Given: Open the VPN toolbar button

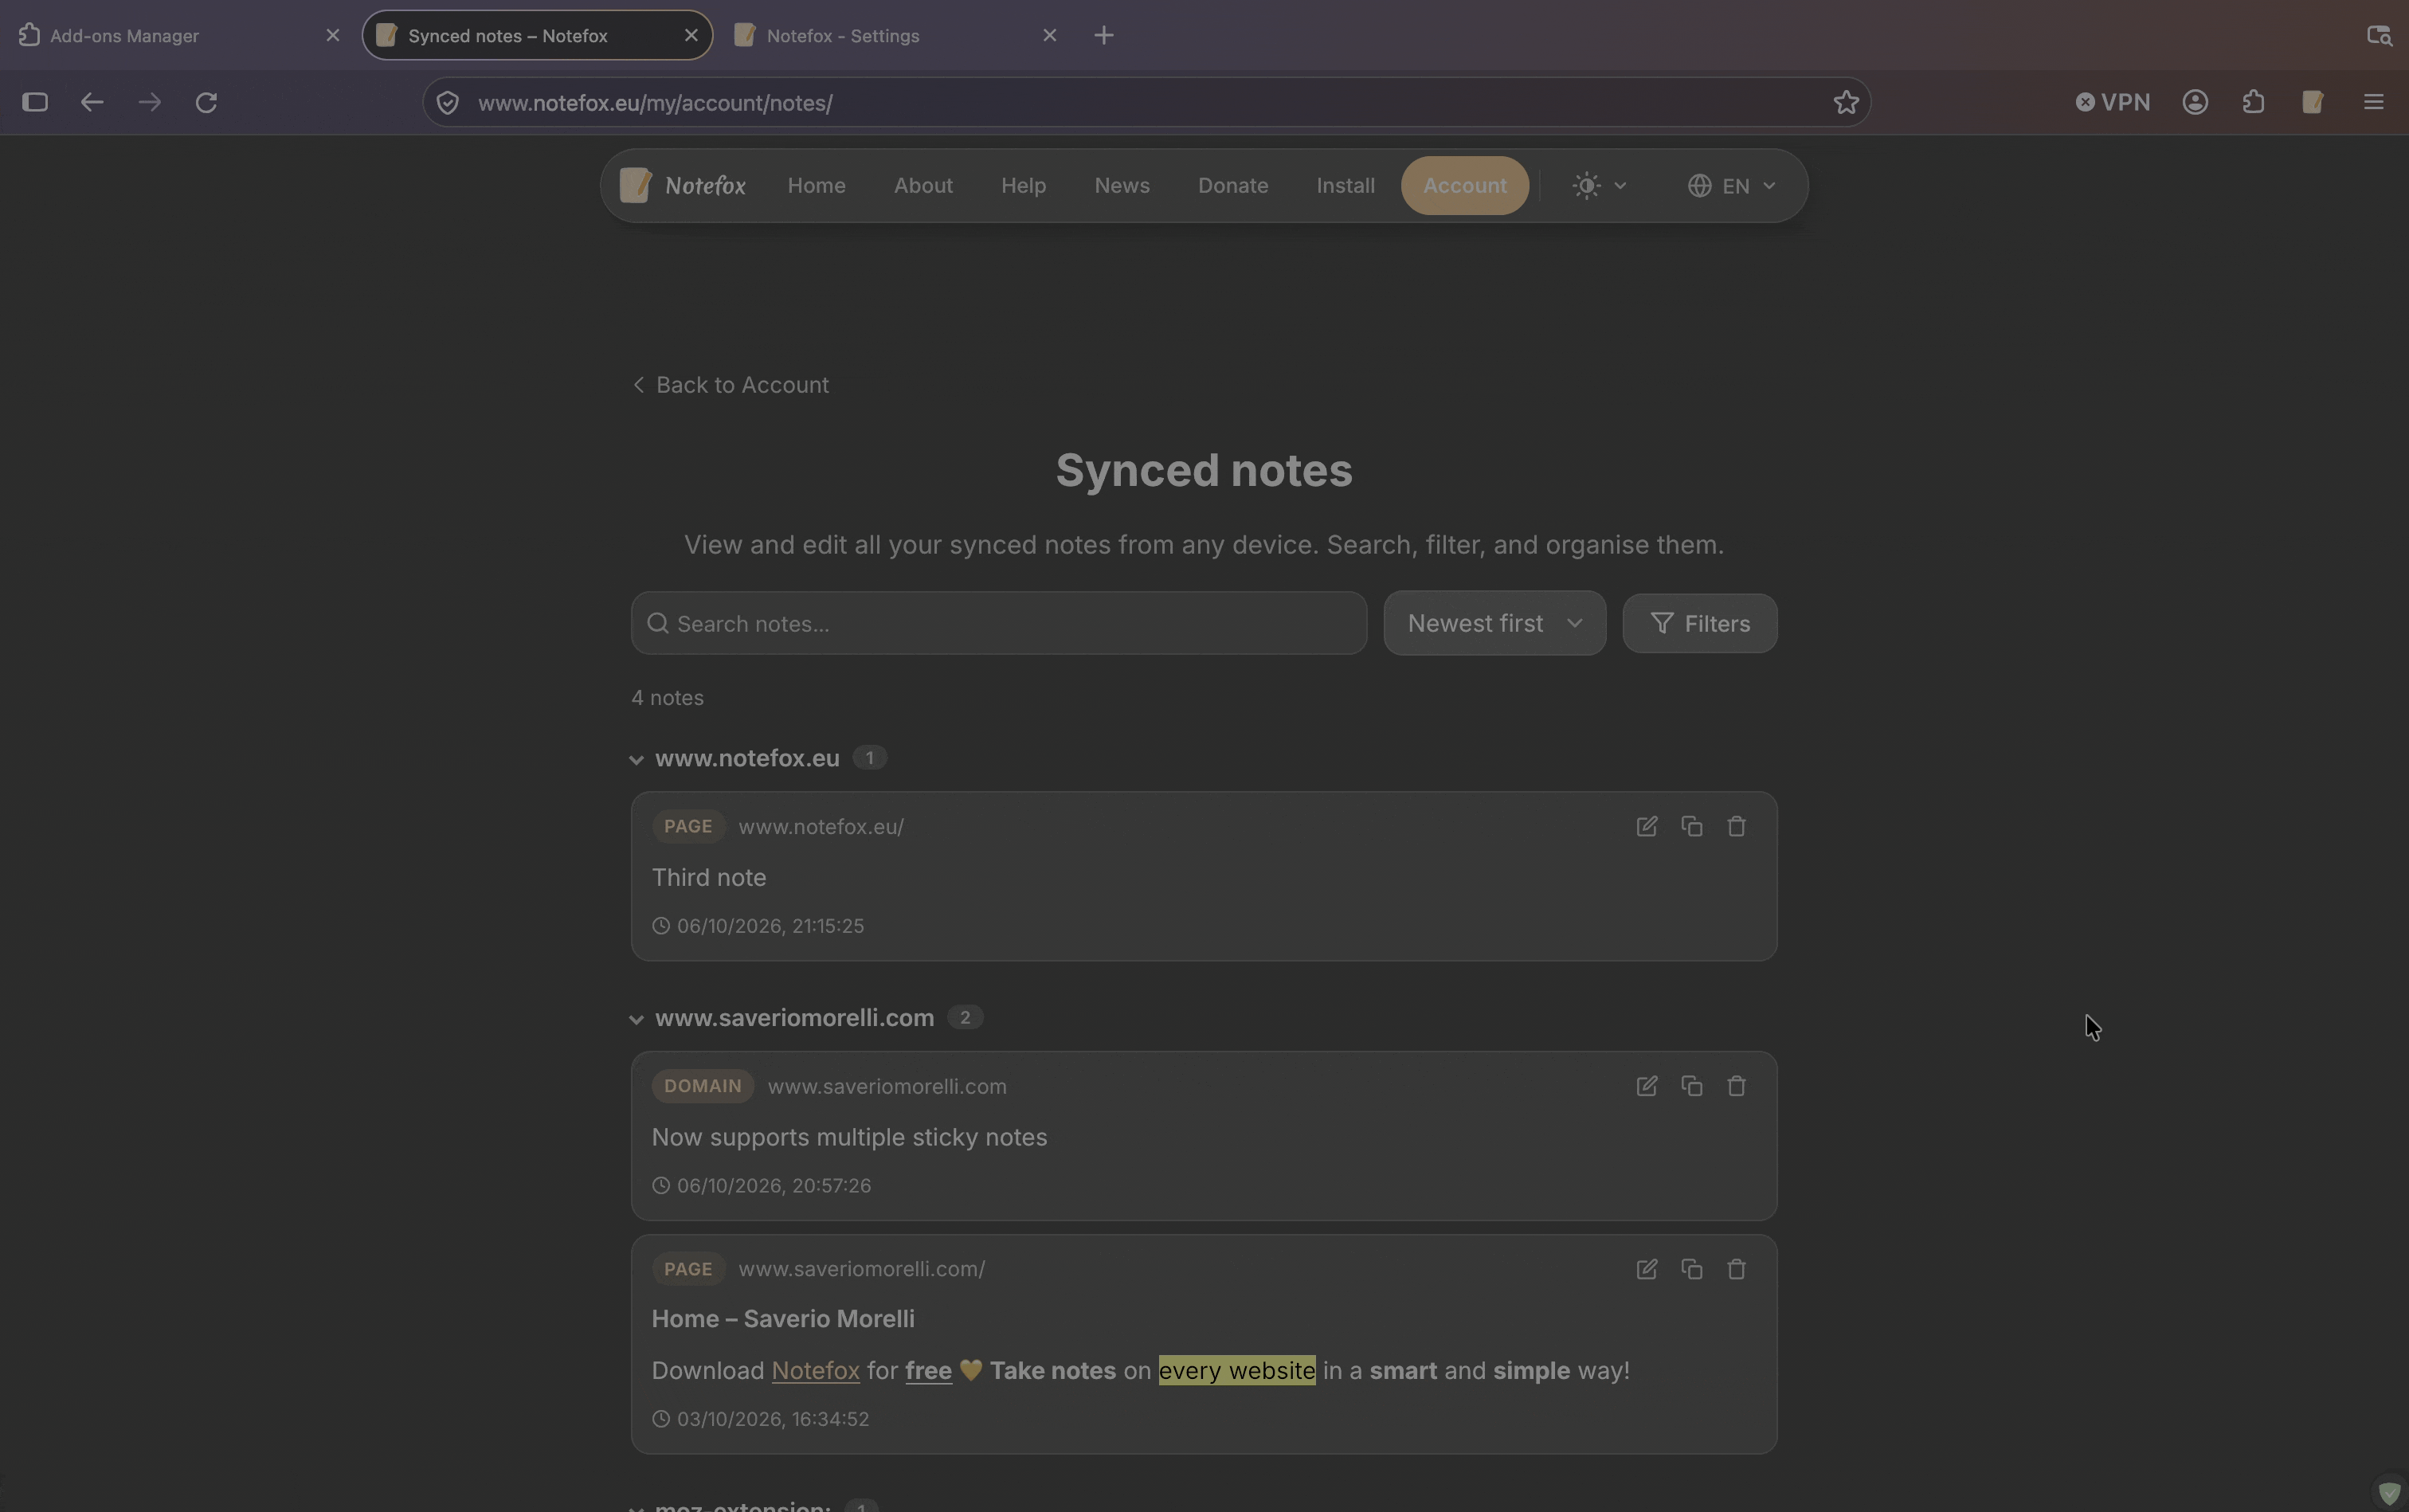Looking at the screenshot, I should 2112,102.
